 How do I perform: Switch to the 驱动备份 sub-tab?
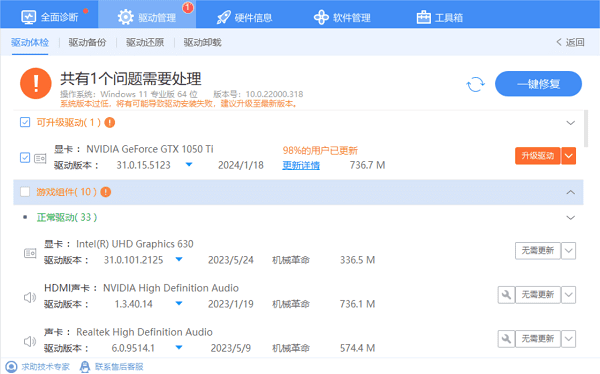[x=87, y=42]
